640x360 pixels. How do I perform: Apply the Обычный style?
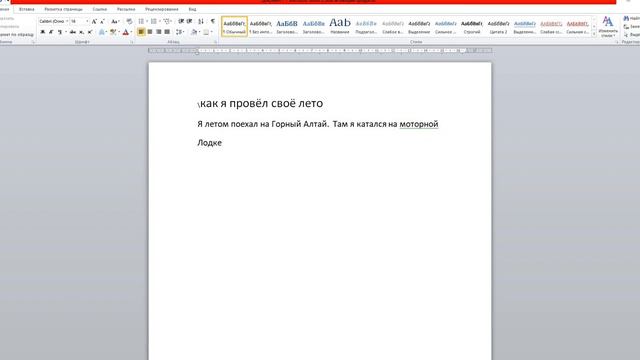point(234,27)
